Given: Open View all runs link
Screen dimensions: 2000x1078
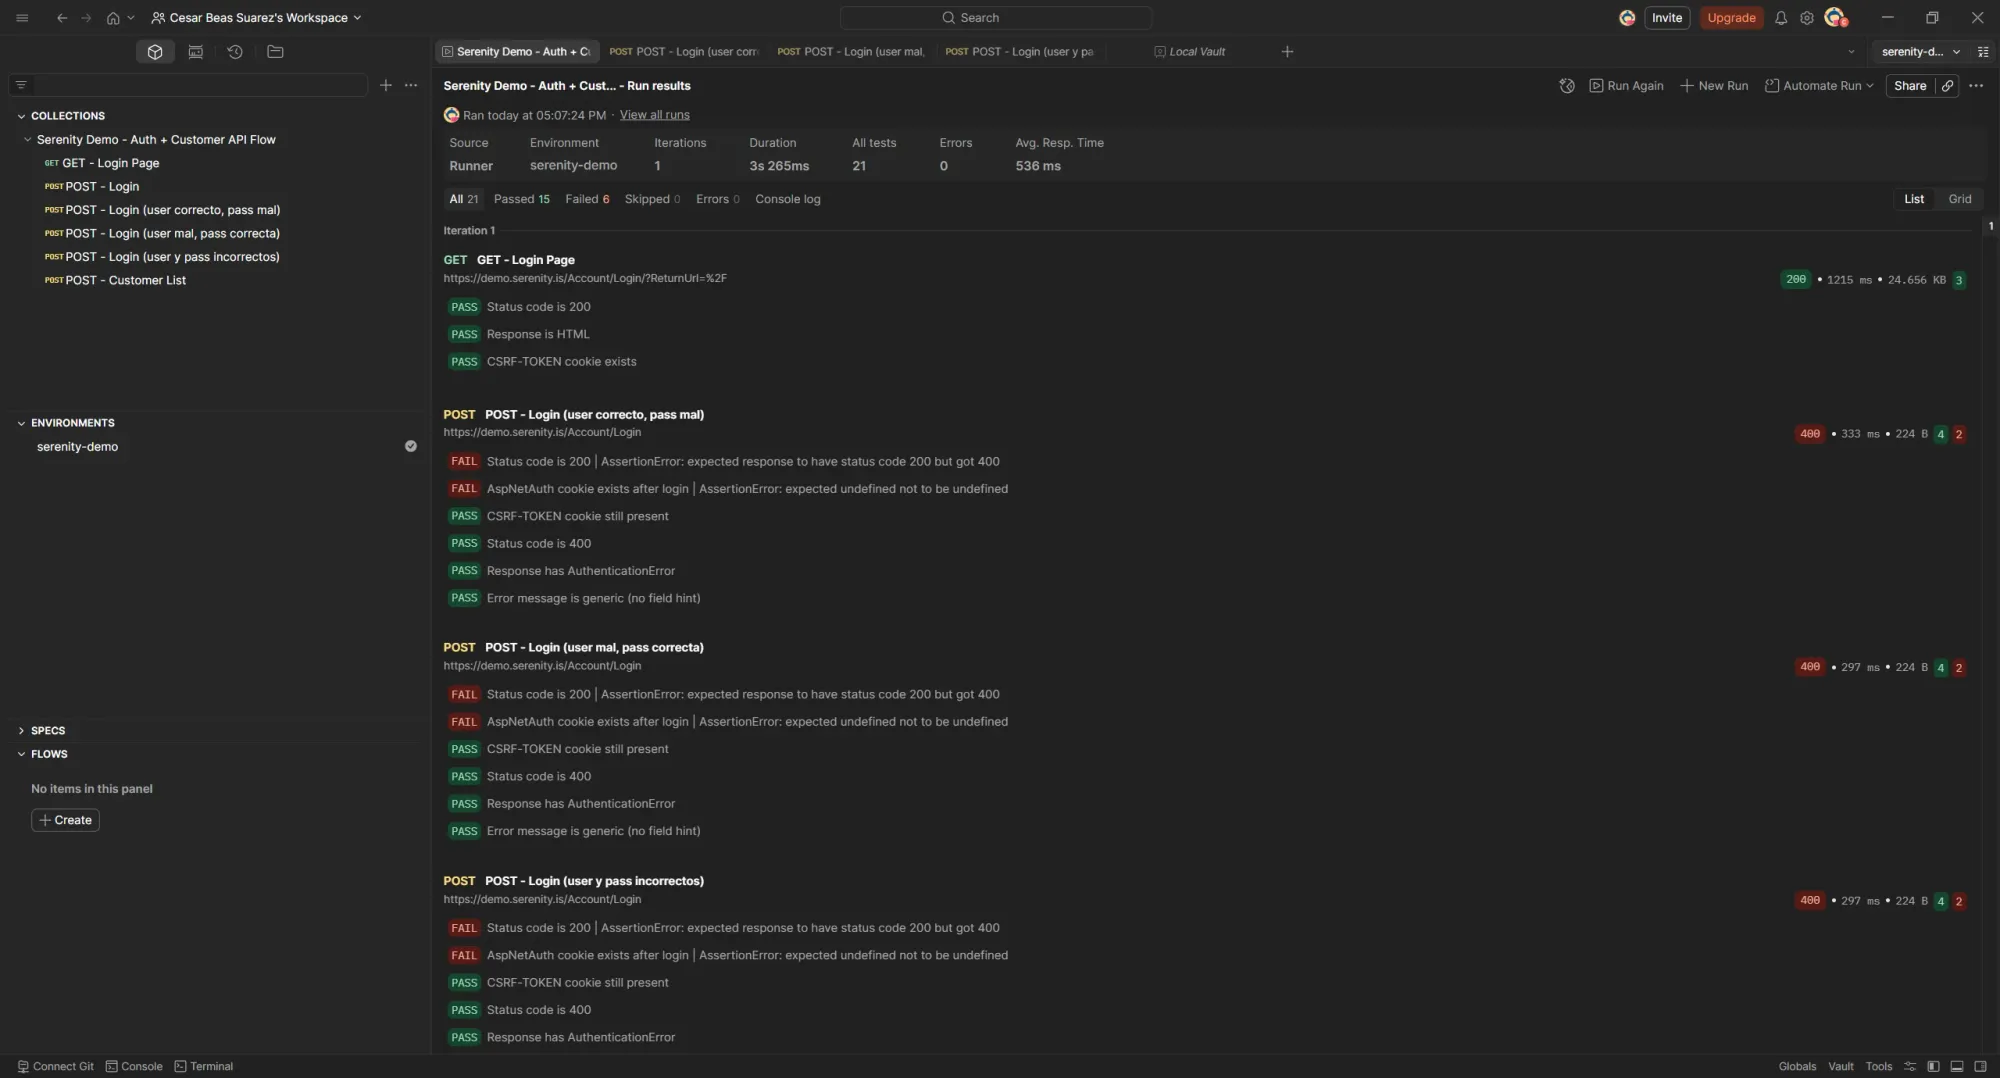Looking at the screenshot, I should click(x=654, y=115).
